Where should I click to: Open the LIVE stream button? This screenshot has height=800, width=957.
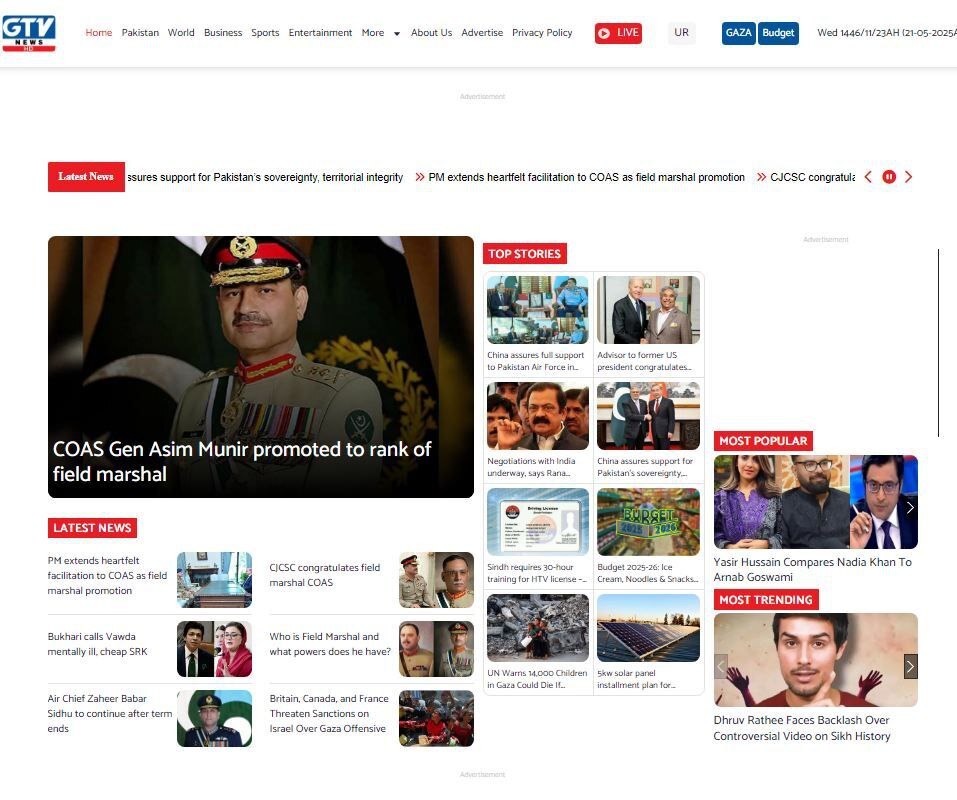[x=618, y=33]
